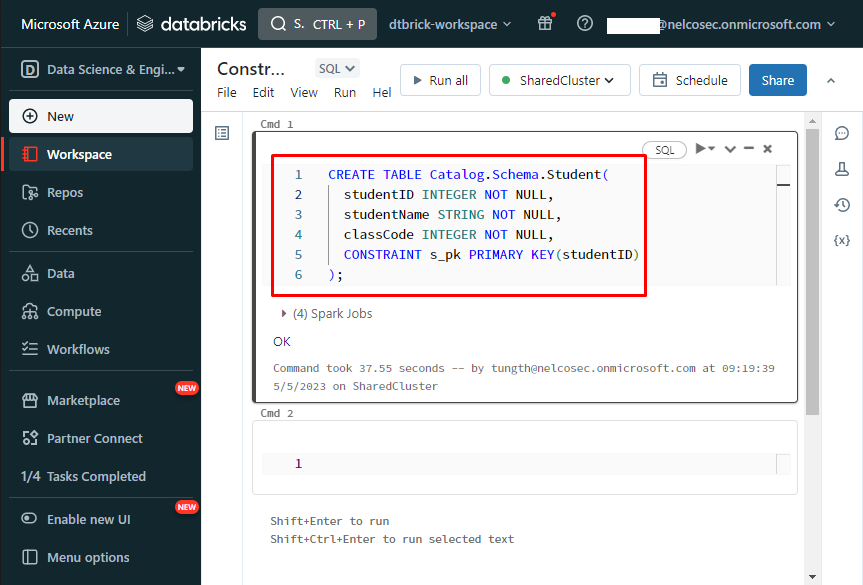Open the comments panel icon
Viewport: 863px width, 585px height.
[x=841, y=133]
